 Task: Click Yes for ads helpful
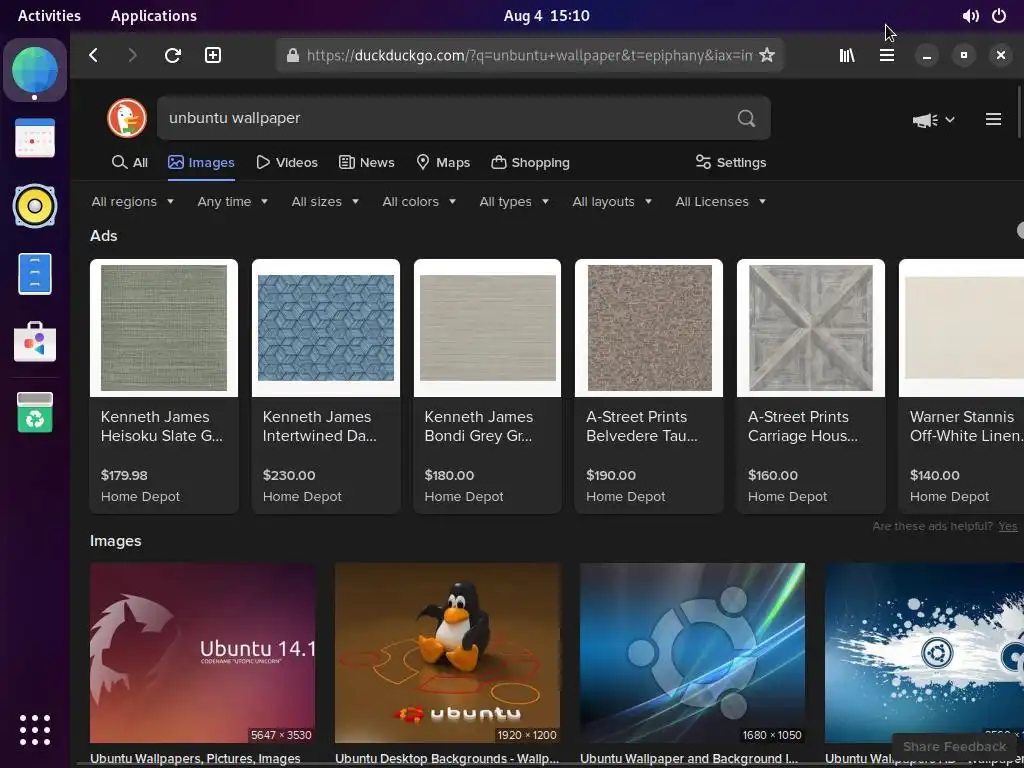click(x=1008, y=526)
